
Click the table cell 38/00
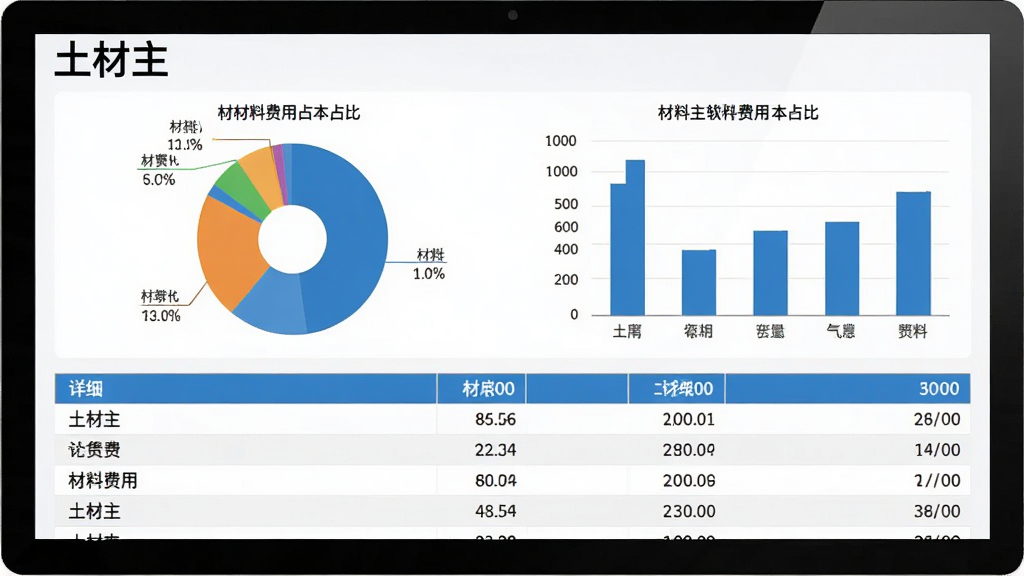937,511
